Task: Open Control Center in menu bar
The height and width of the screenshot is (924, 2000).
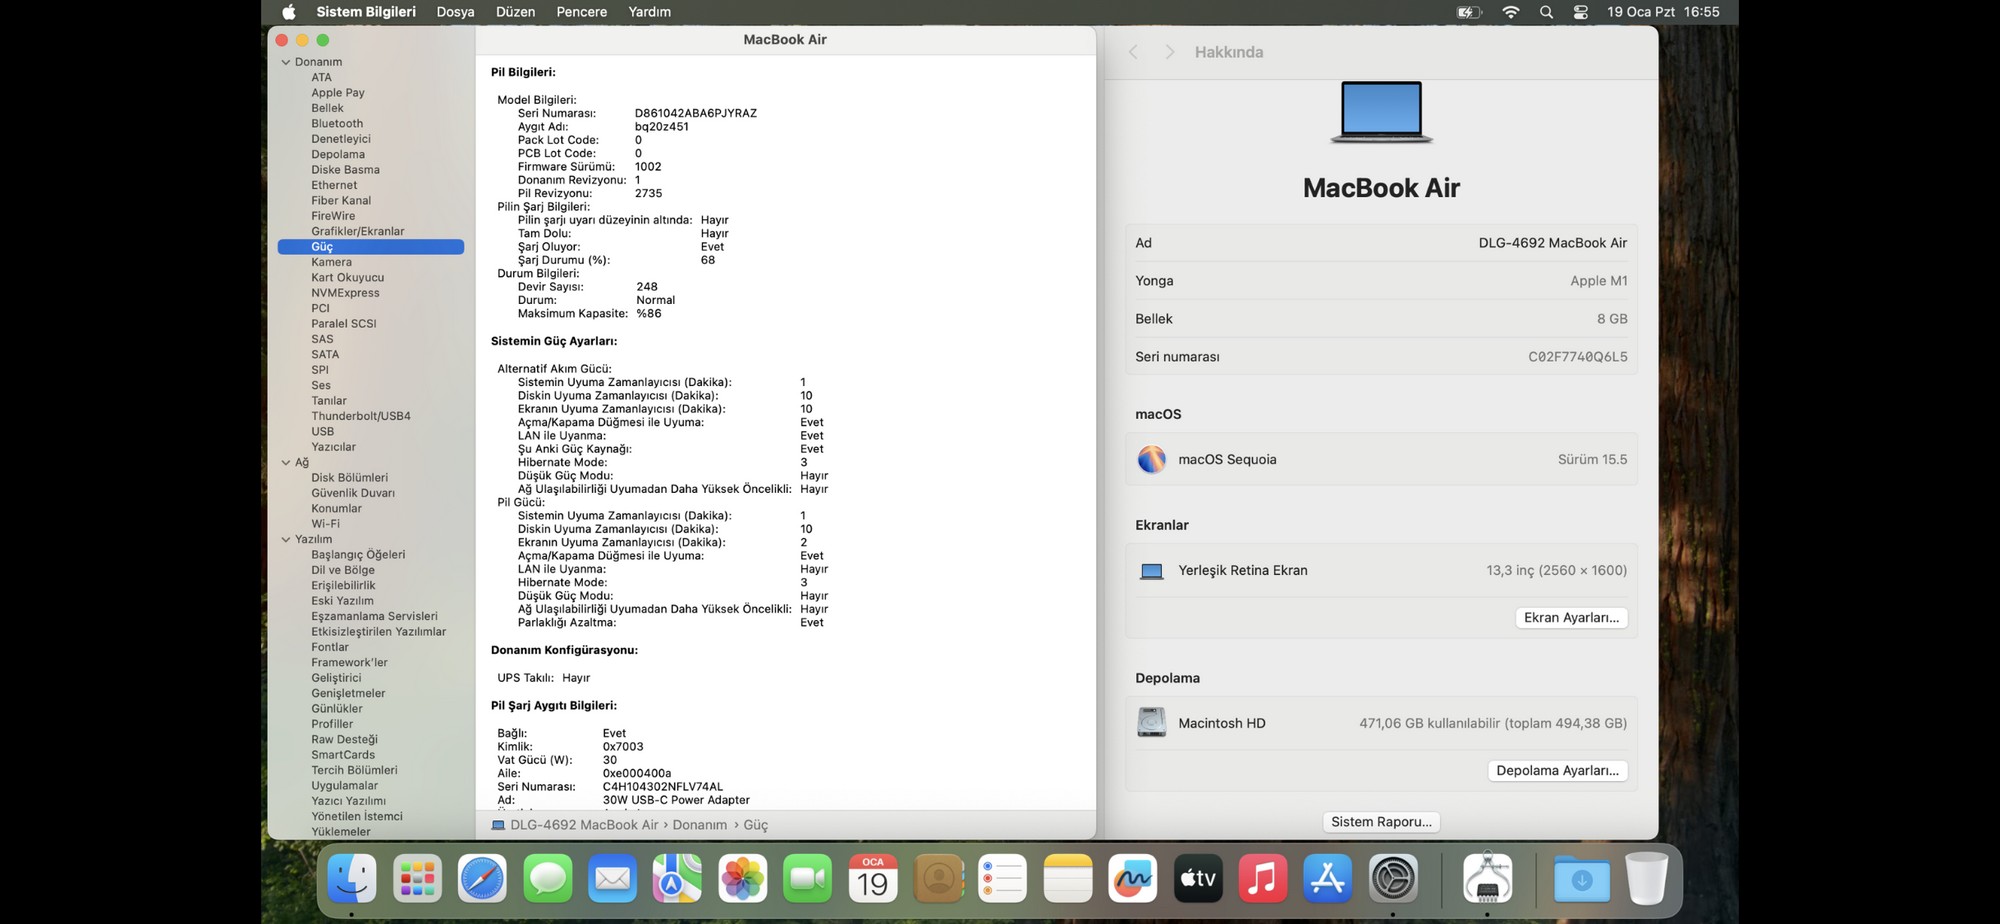Action: point(1580,12)
